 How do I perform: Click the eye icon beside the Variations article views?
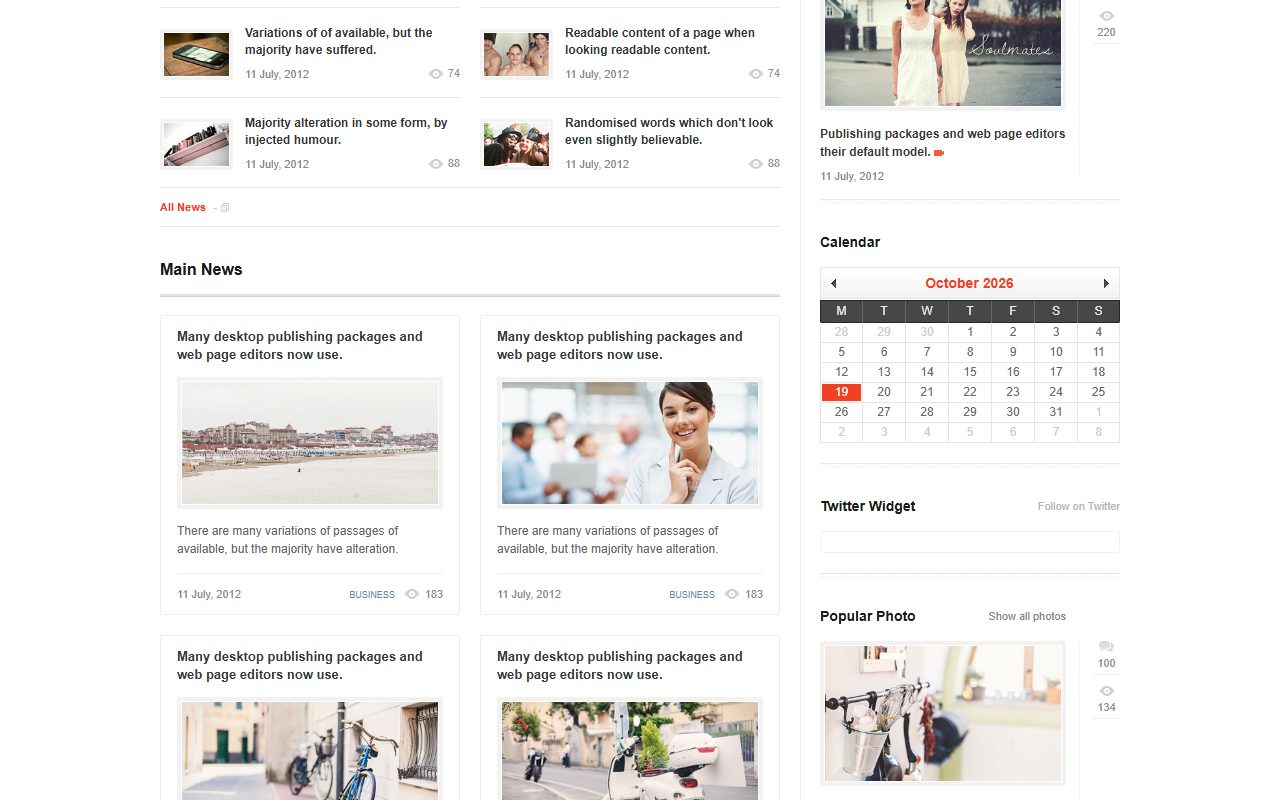coord(435,74)
